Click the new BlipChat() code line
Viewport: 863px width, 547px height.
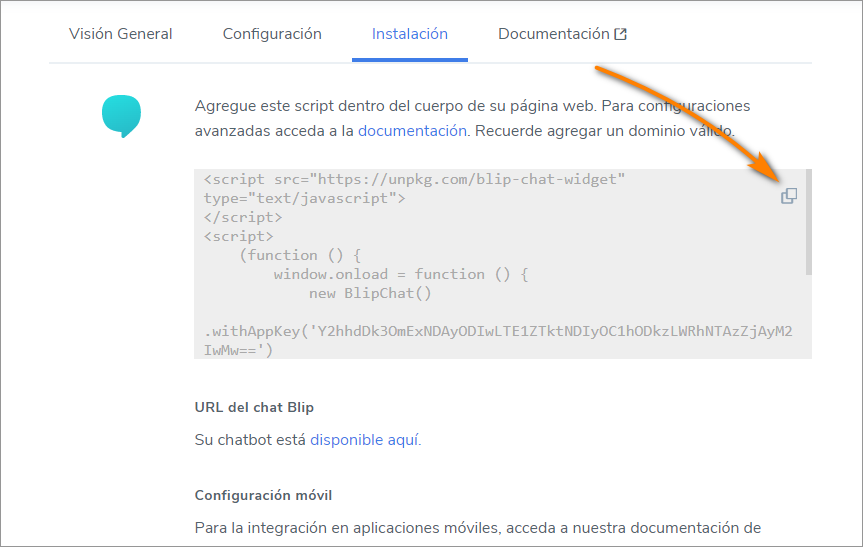click(370, 293)
